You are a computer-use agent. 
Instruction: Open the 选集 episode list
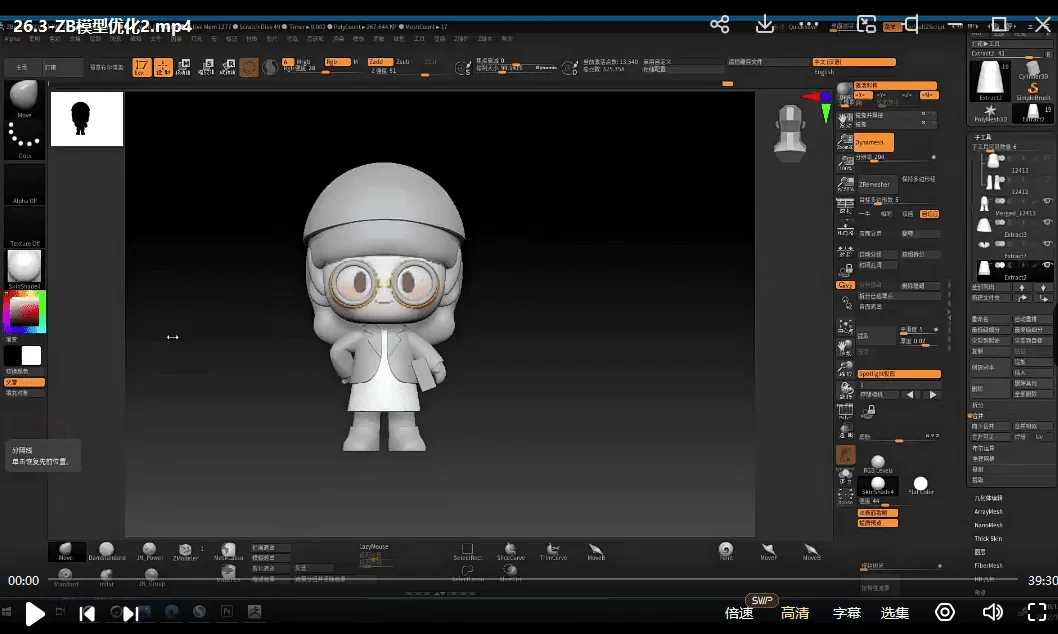pyautogui.click(x=895, y=613)
